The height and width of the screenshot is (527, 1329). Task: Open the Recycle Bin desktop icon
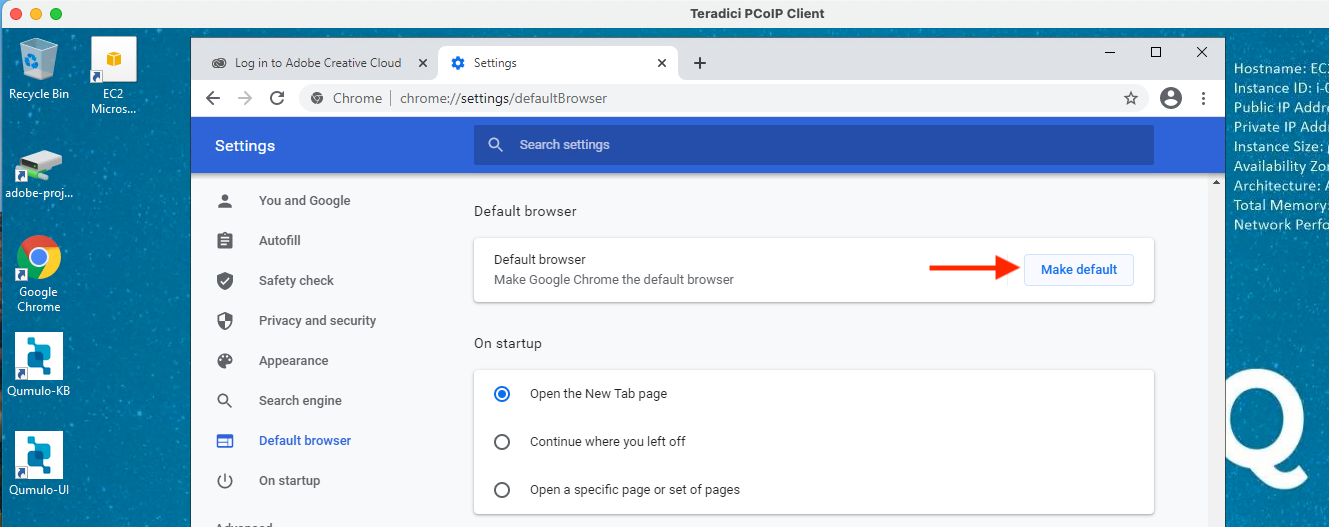pos(38,68)
